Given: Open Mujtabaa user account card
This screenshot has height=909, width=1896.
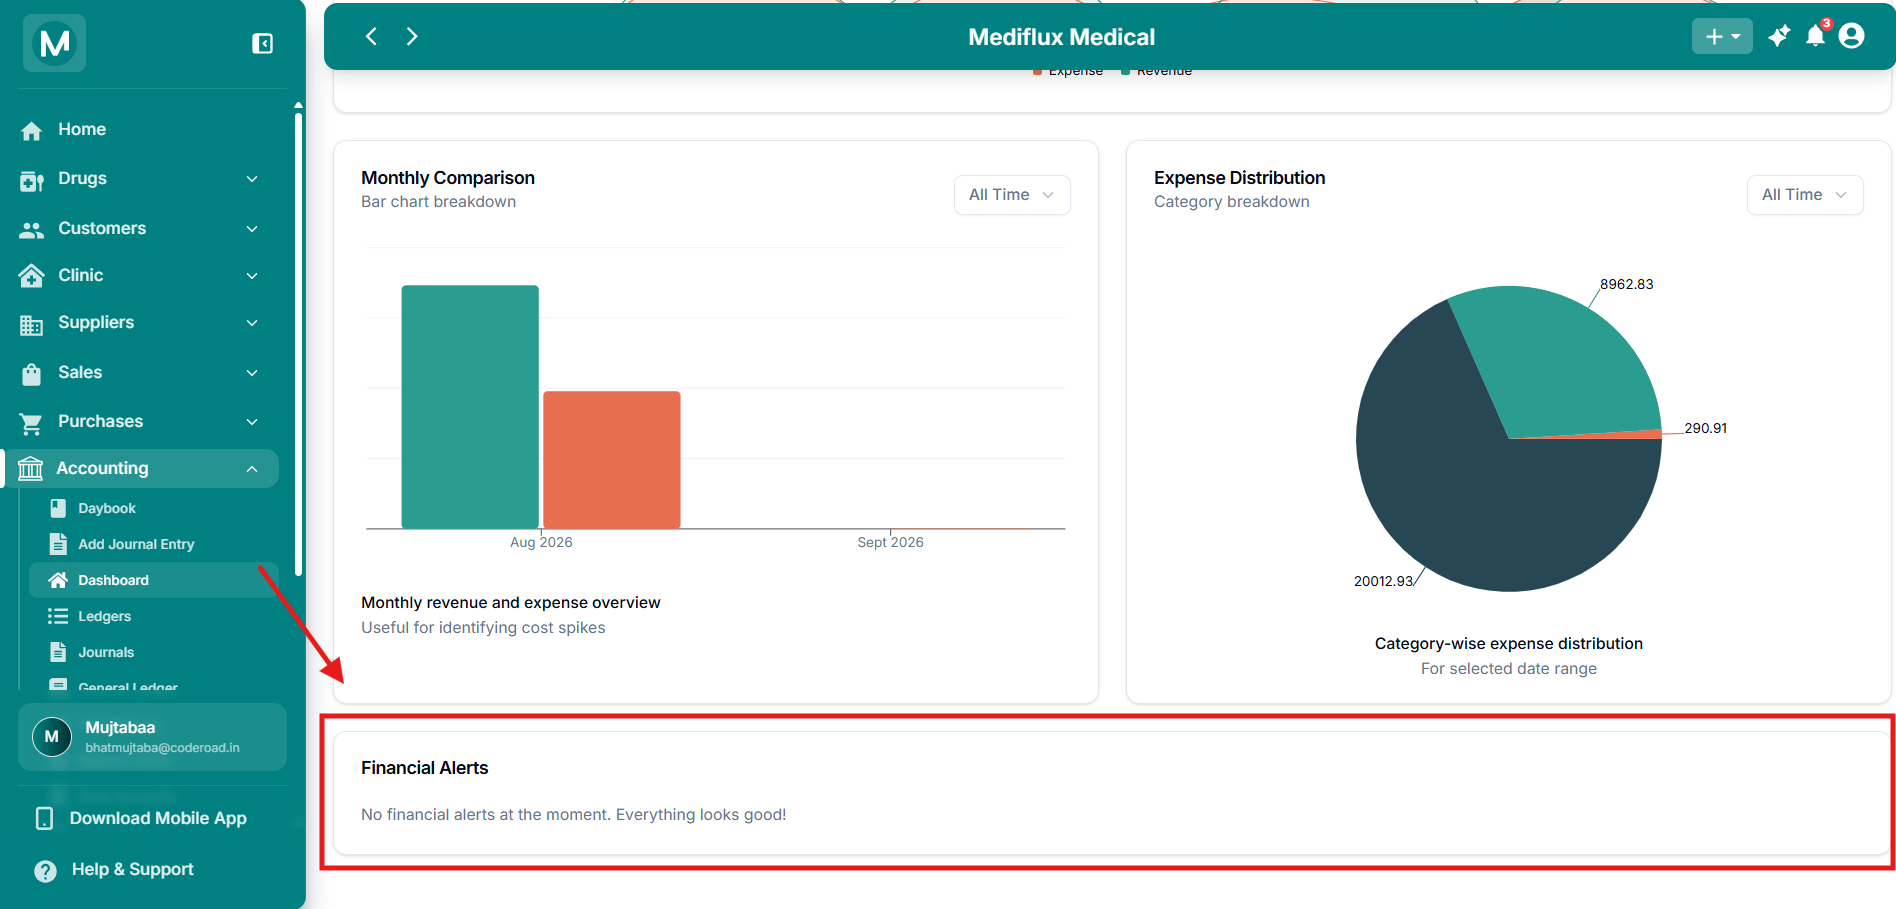Looking at the screenshot, I should [x=152, y=737].
